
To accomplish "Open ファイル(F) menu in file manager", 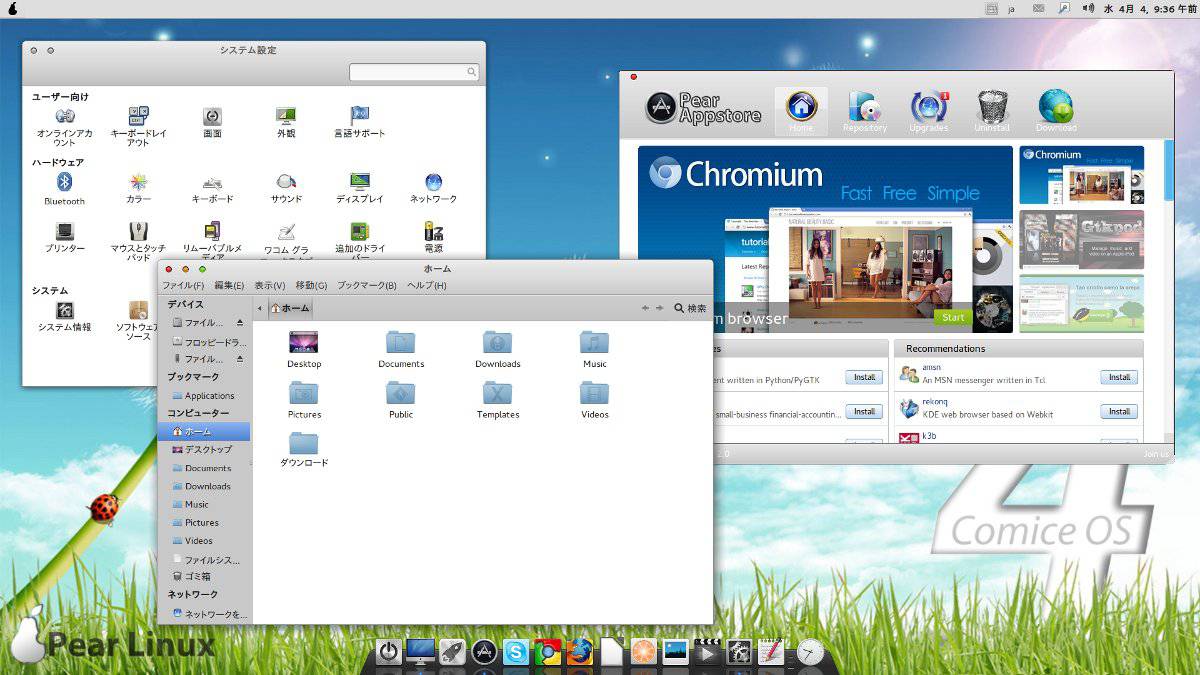I will (x=183, y=285).
